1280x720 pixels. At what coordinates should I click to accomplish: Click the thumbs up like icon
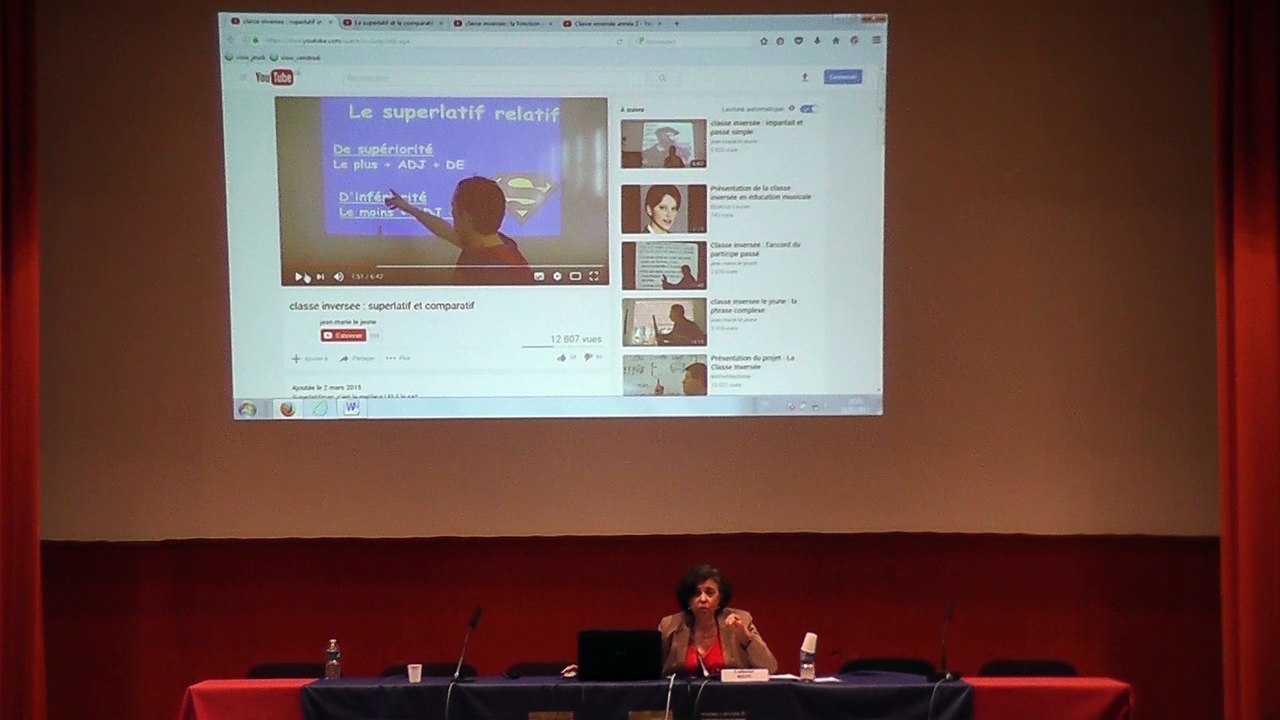562,357
